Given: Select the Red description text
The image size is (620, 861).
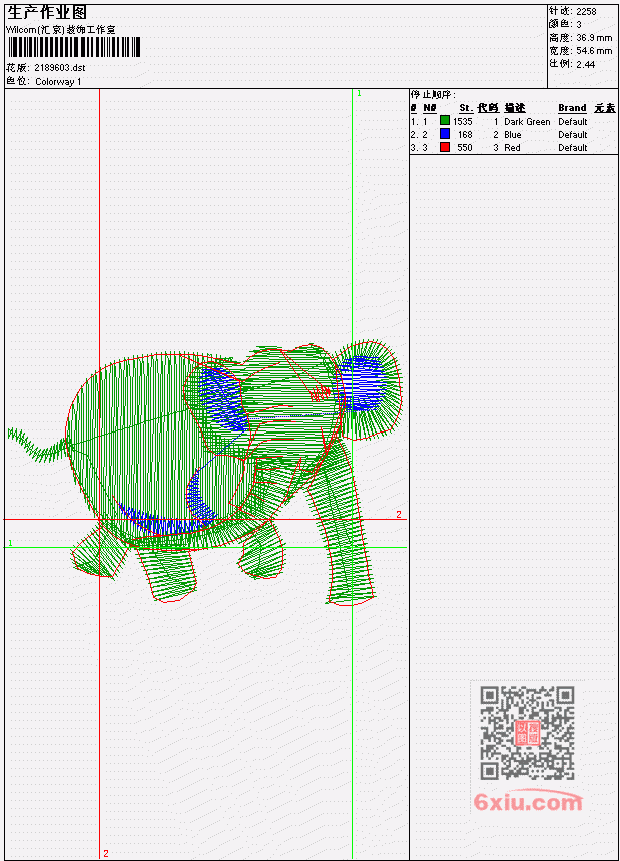Looking at the screenshot, I should 512,148.
